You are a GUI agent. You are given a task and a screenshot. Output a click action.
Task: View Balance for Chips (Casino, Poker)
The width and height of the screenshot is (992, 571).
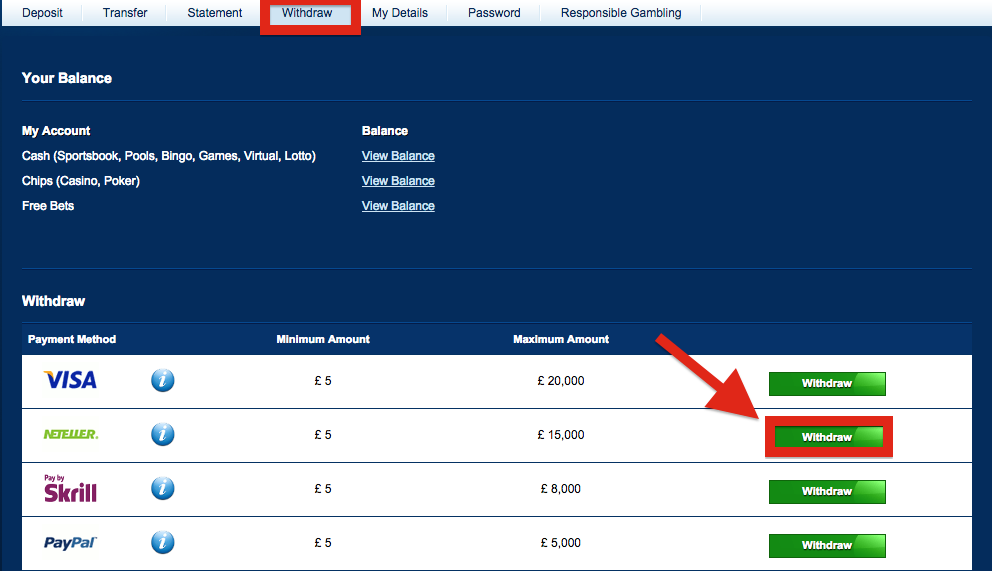(398, 181)
